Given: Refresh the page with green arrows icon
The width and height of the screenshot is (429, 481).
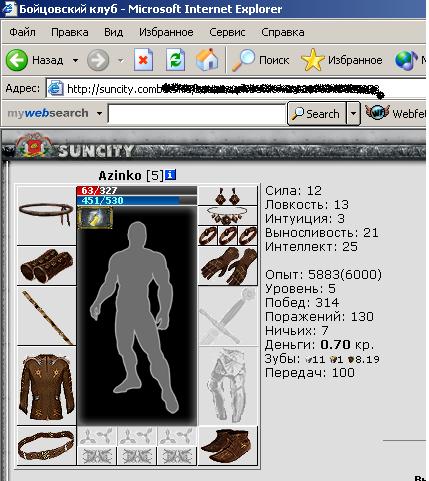Looking at the screenshot, I should [175, 60].
